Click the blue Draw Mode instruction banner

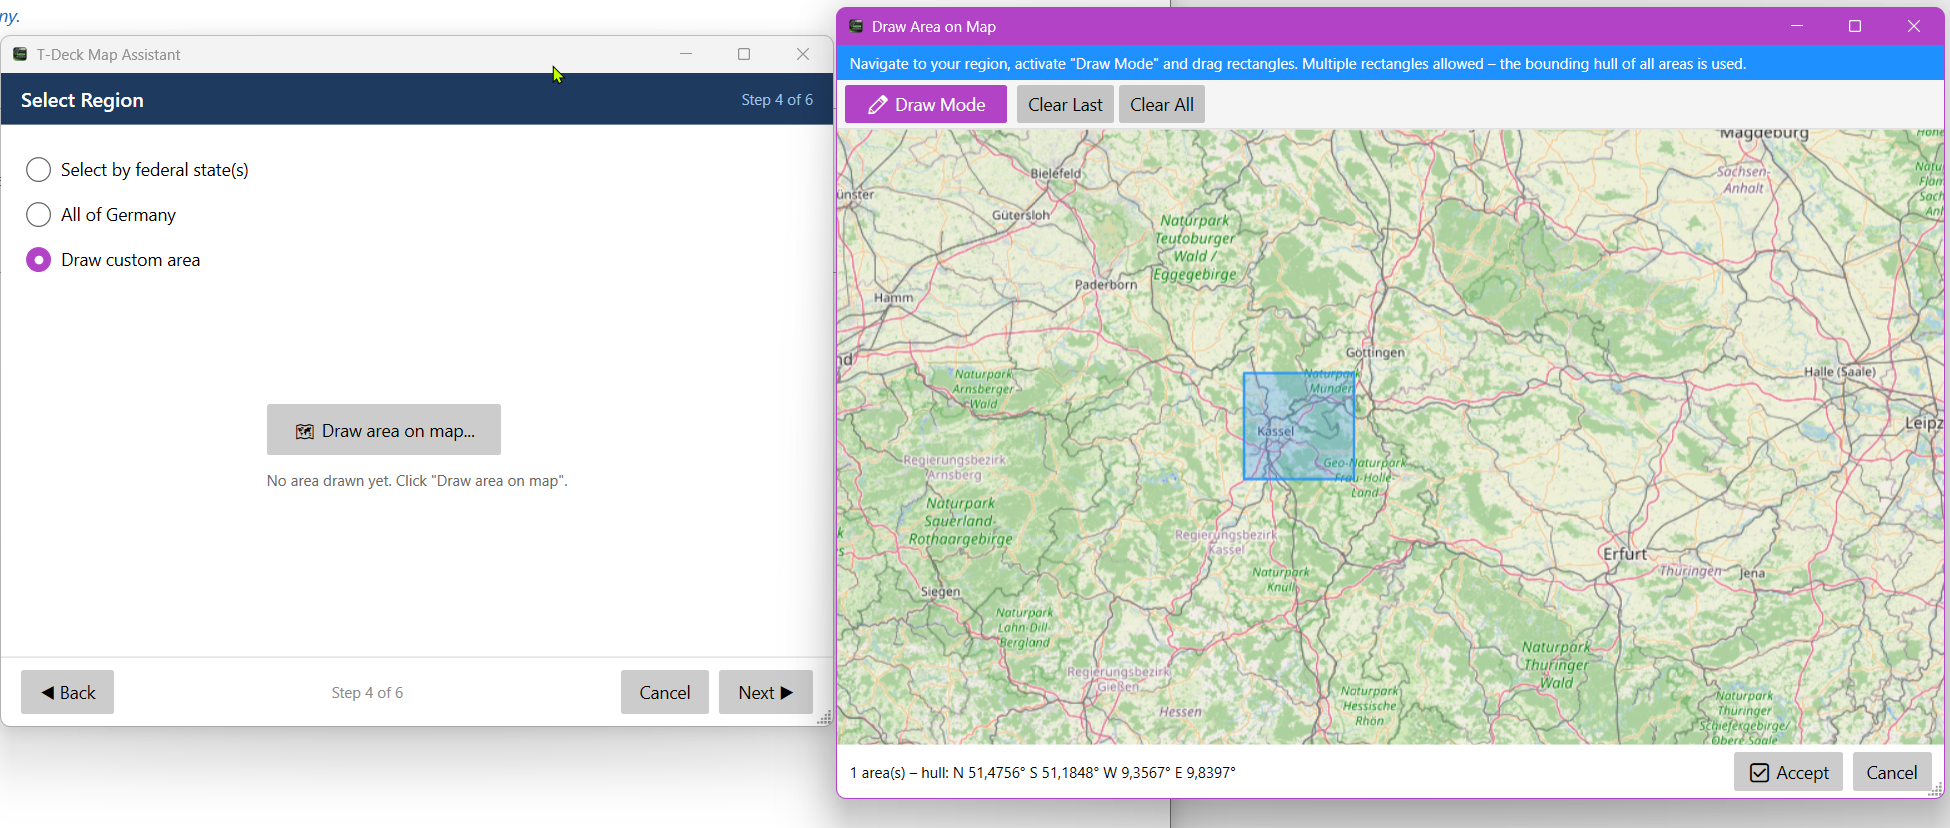(x=1391, y=63)
